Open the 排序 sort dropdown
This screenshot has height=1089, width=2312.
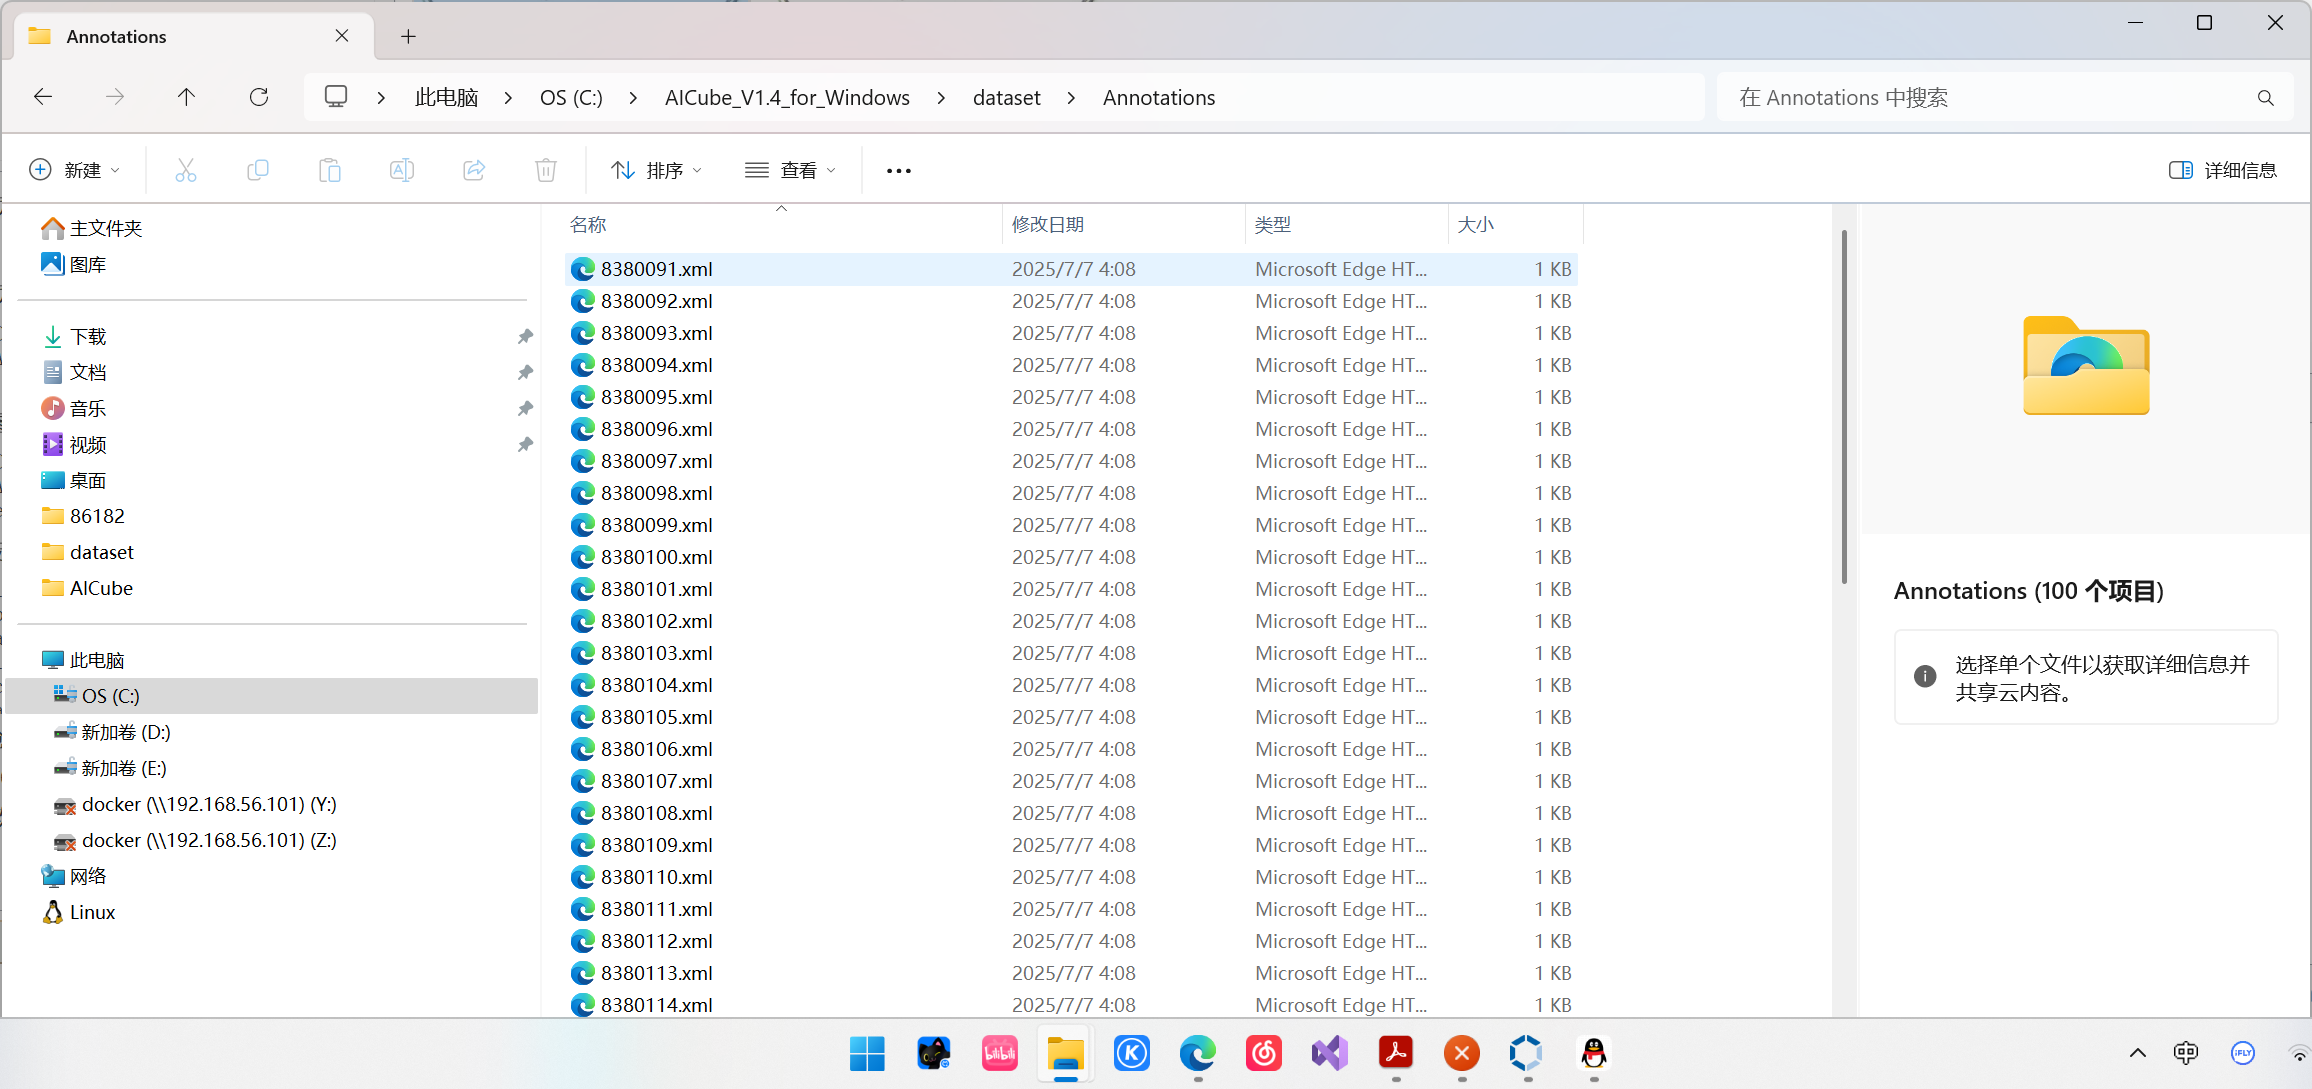tap(657, 170)
